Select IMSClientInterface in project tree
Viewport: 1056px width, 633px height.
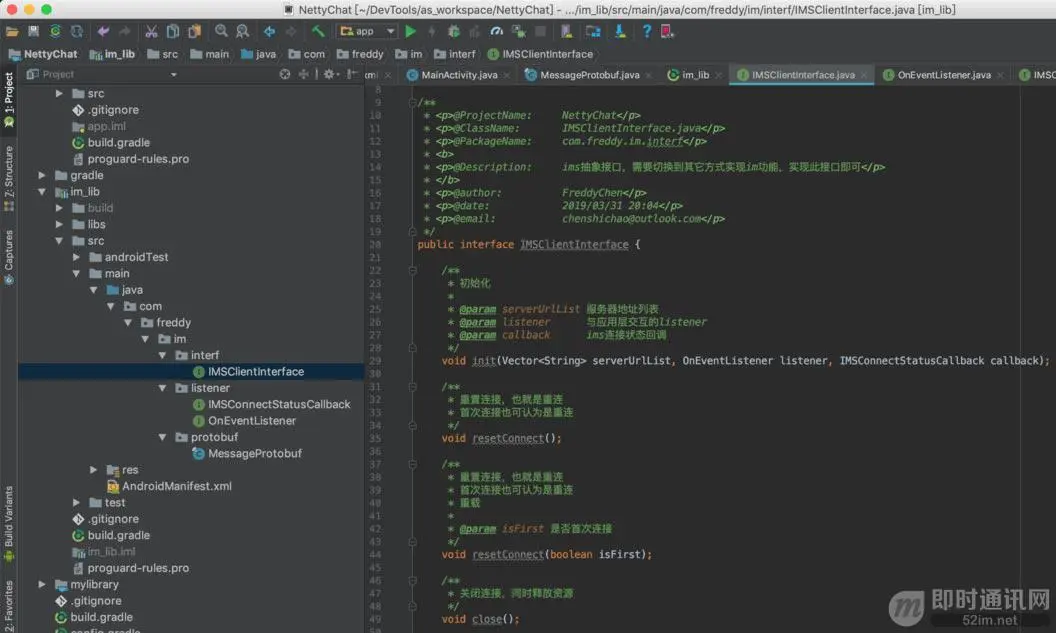click(191, 372)
